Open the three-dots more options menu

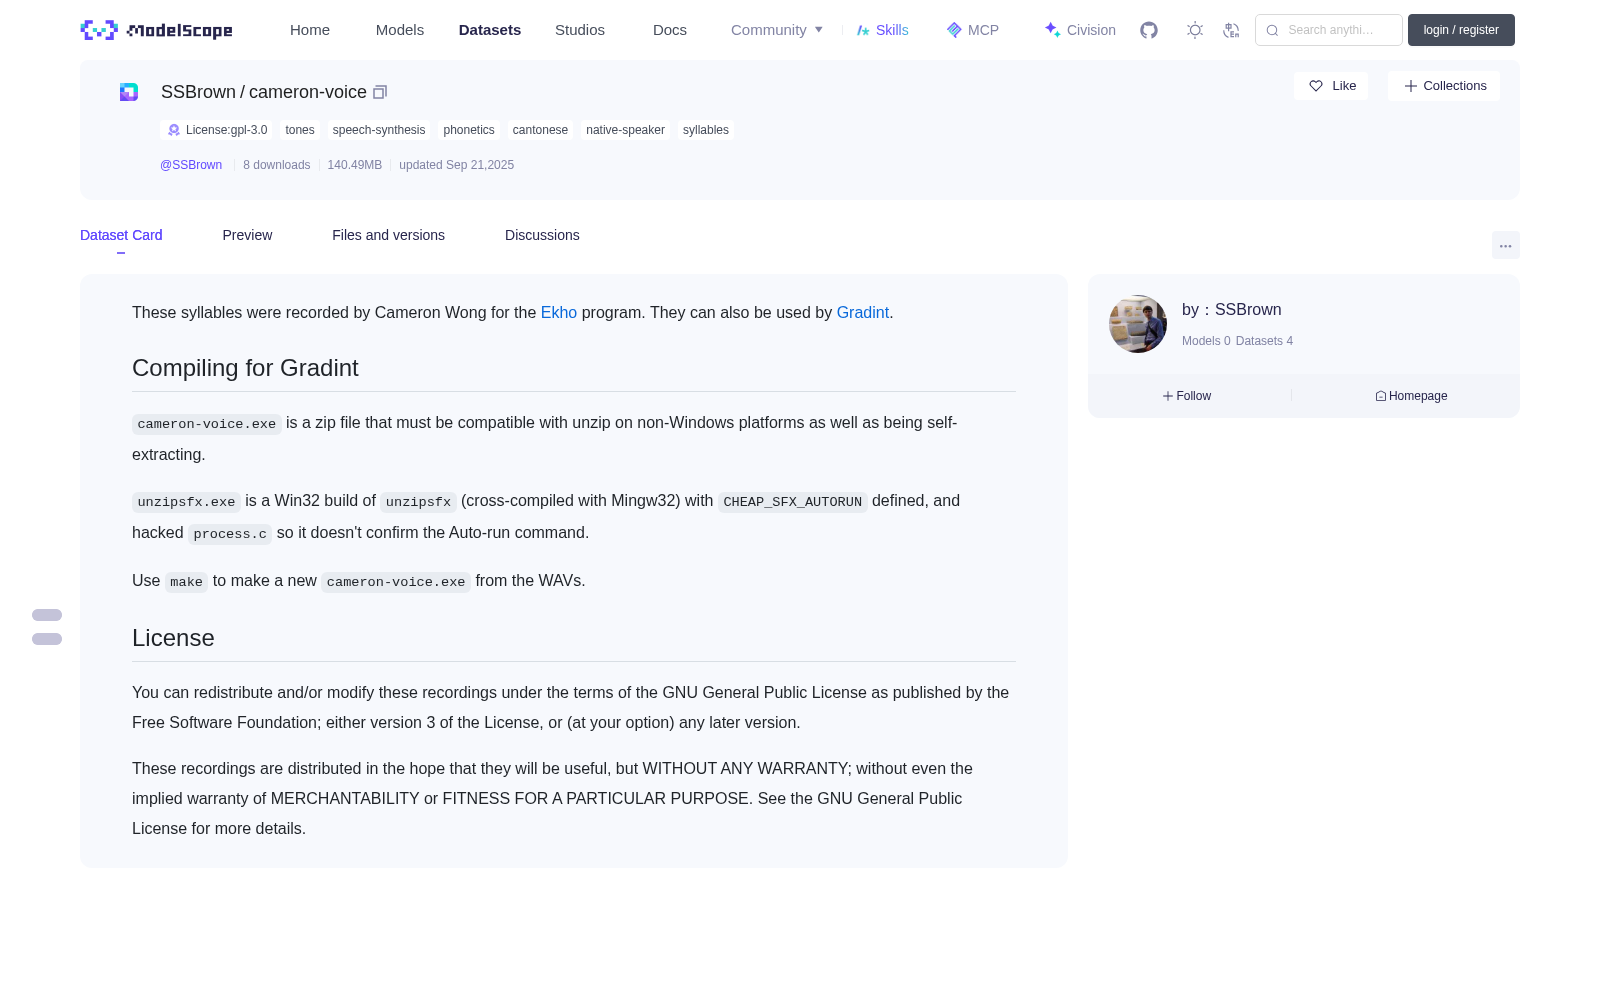tap(1506, 245)
